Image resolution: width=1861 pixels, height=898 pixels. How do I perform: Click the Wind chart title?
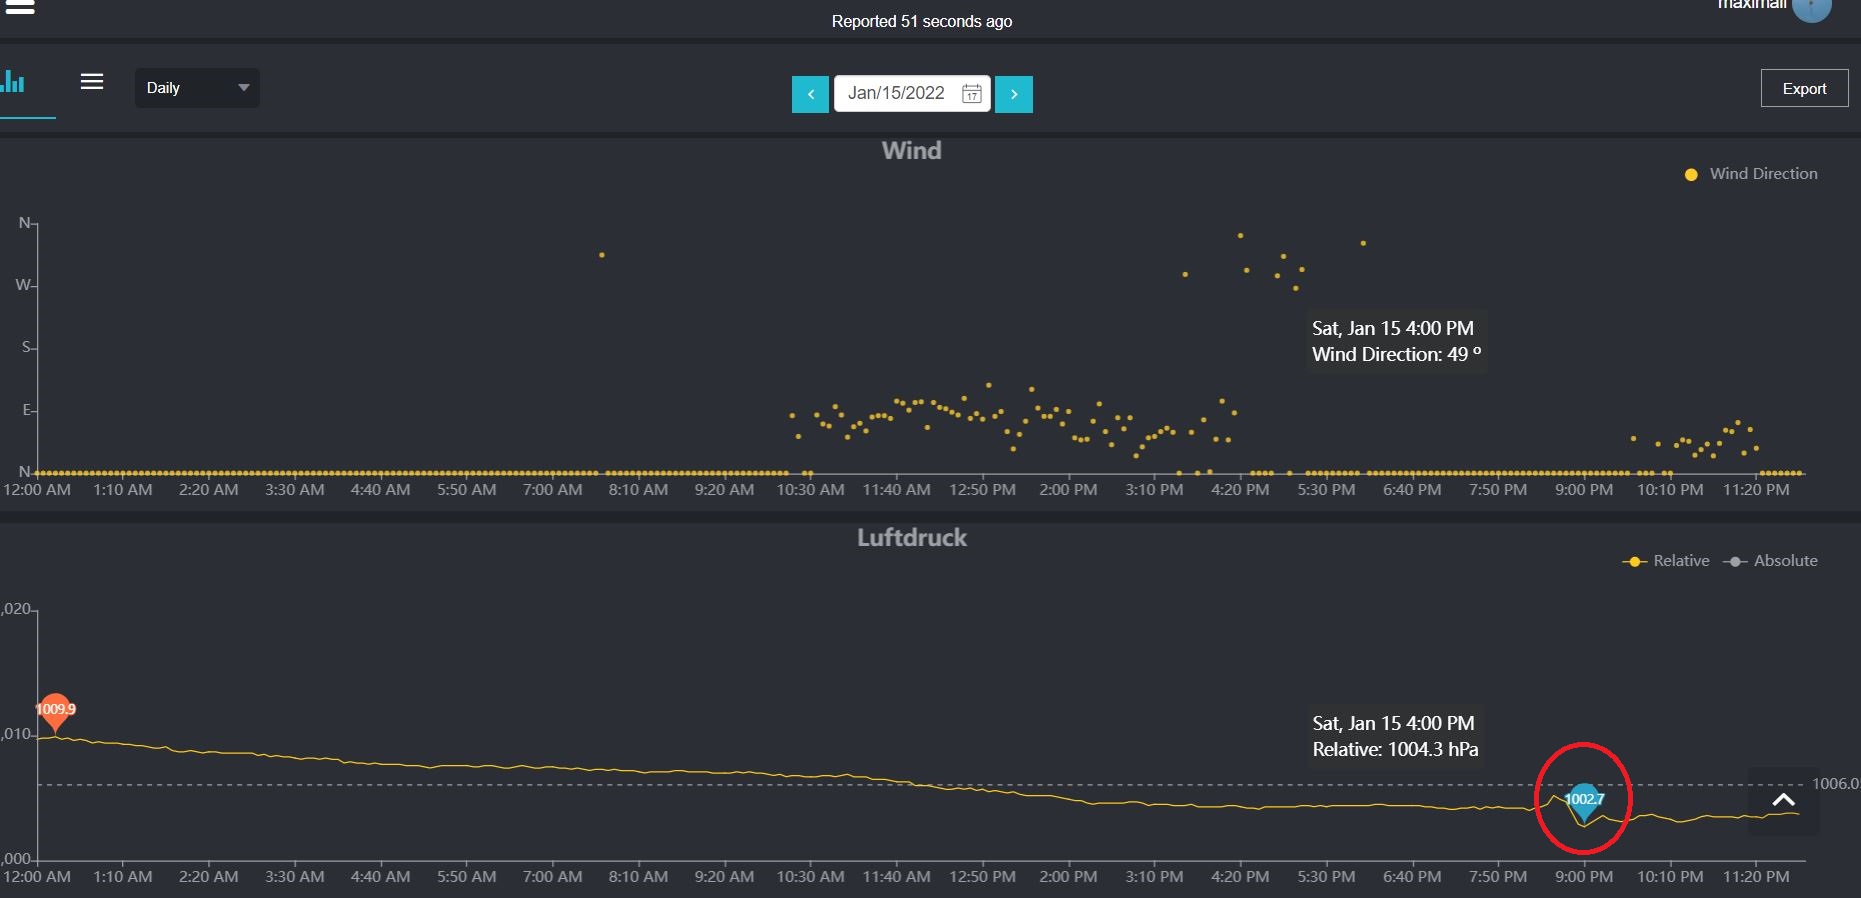[x=911, y=151]
